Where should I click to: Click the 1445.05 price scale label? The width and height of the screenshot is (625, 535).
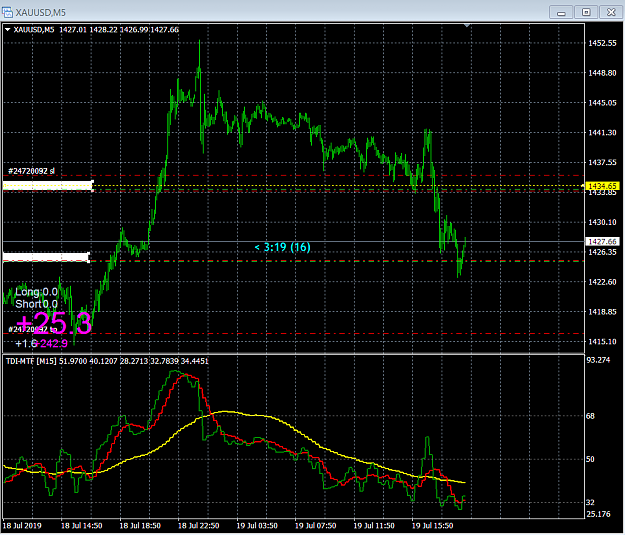(x=602, y=103)
